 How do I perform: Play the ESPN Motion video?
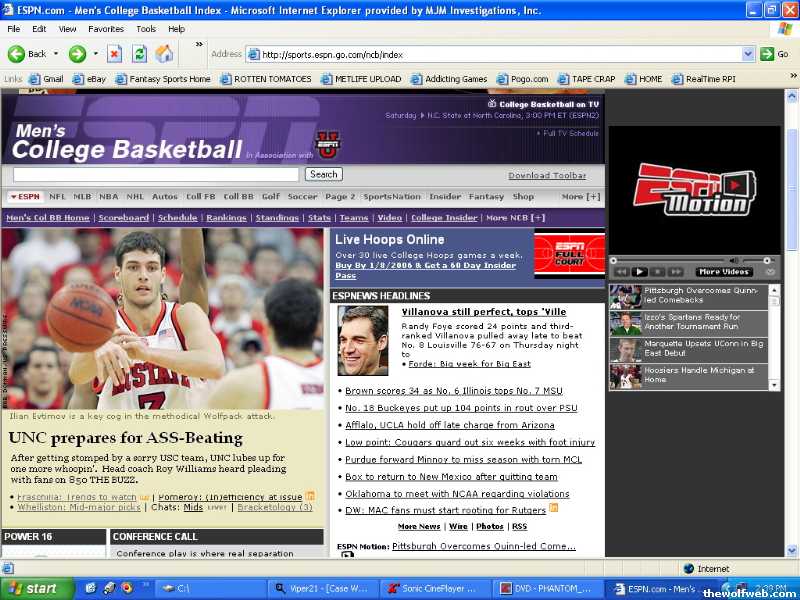640,272
